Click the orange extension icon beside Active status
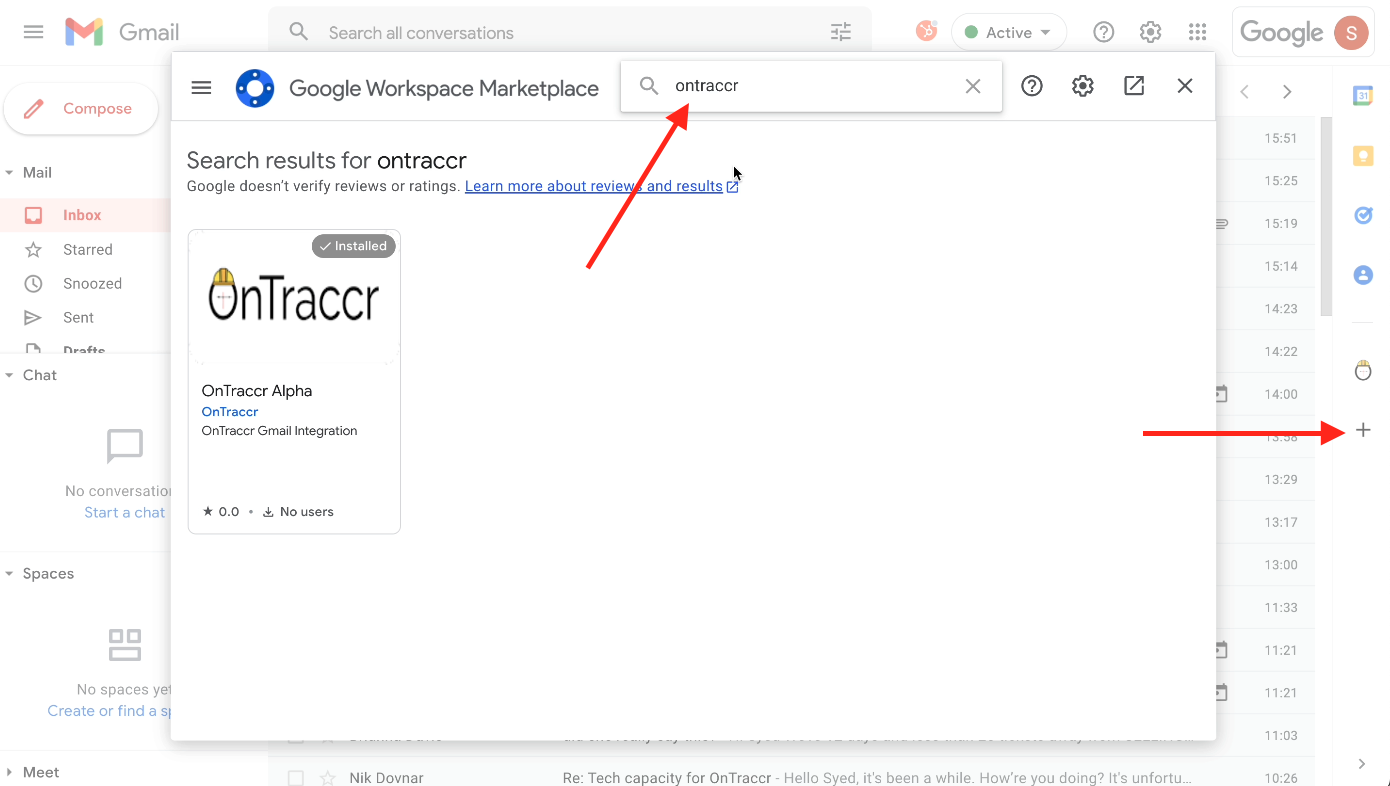This screenshot has height=786, width=1390. (x=927, y=32)
